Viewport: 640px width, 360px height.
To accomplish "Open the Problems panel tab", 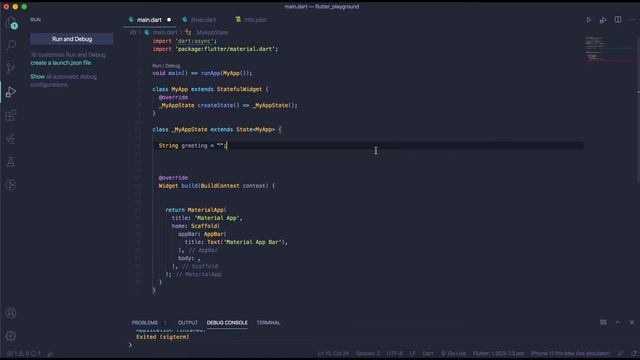I will [144, 323].
